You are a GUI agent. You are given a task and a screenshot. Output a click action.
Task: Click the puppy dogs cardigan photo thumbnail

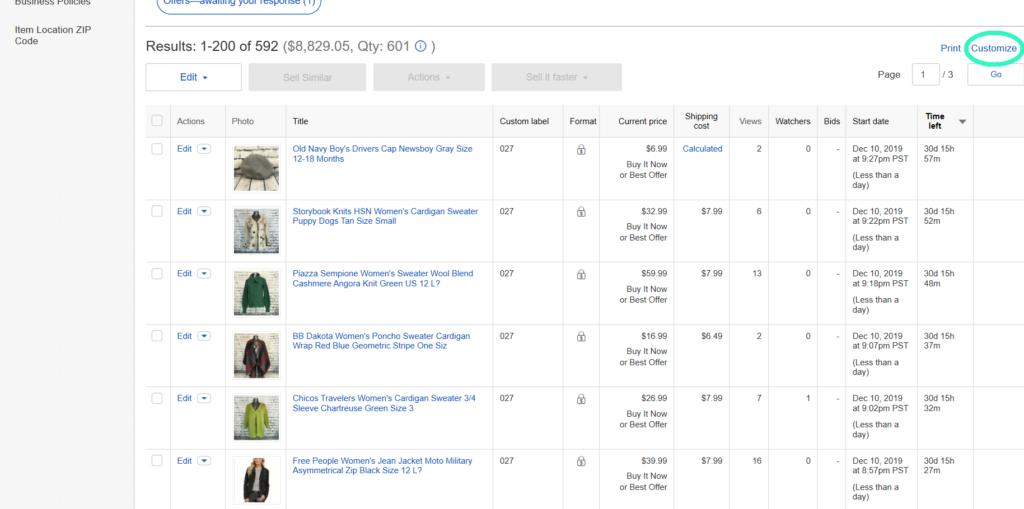[256, 231]
